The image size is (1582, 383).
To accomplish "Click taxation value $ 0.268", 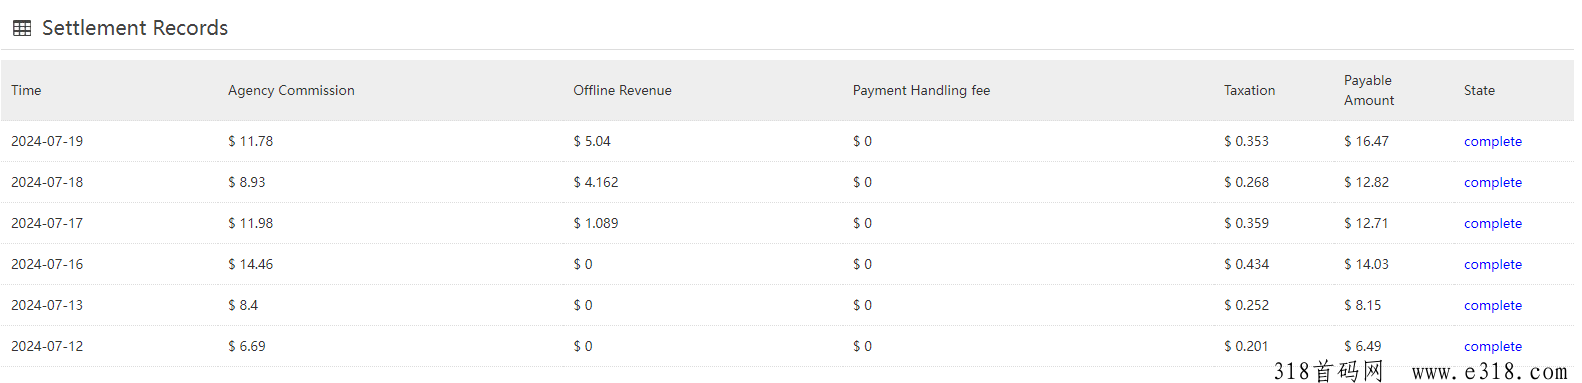I will tap(1246, 182).
